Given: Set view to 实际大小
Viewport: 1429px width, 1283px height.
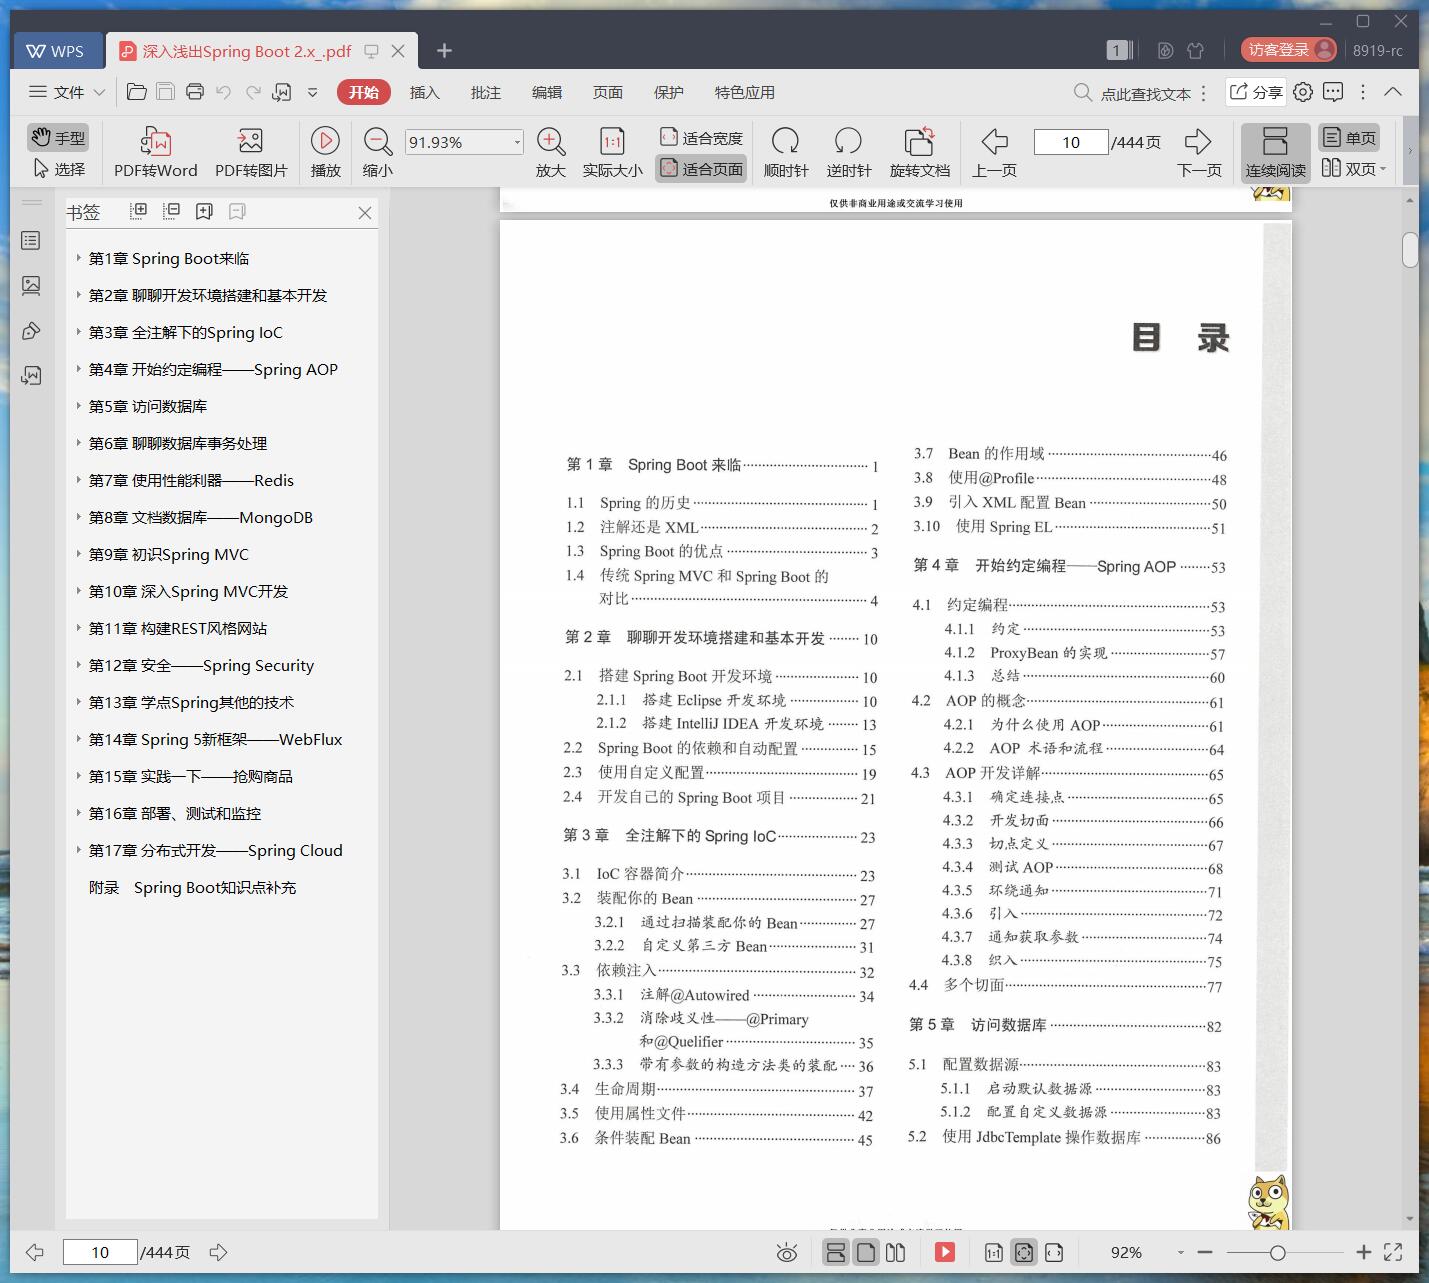Looking at the screenshot, I should (612, 152).
